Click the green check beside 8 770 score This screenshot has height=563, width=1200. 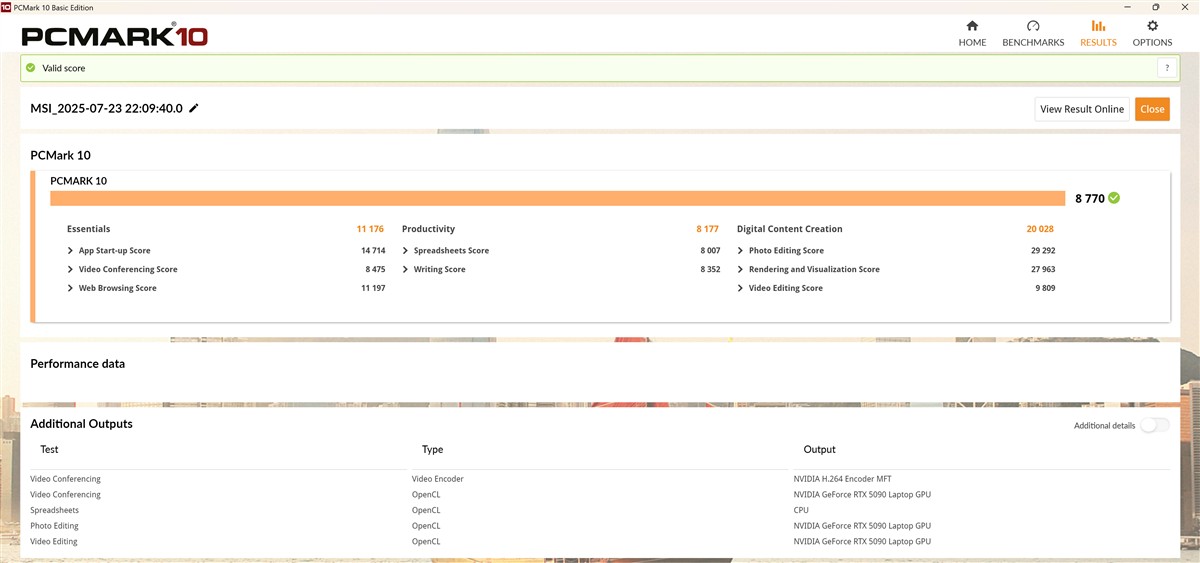[1114, 198]
